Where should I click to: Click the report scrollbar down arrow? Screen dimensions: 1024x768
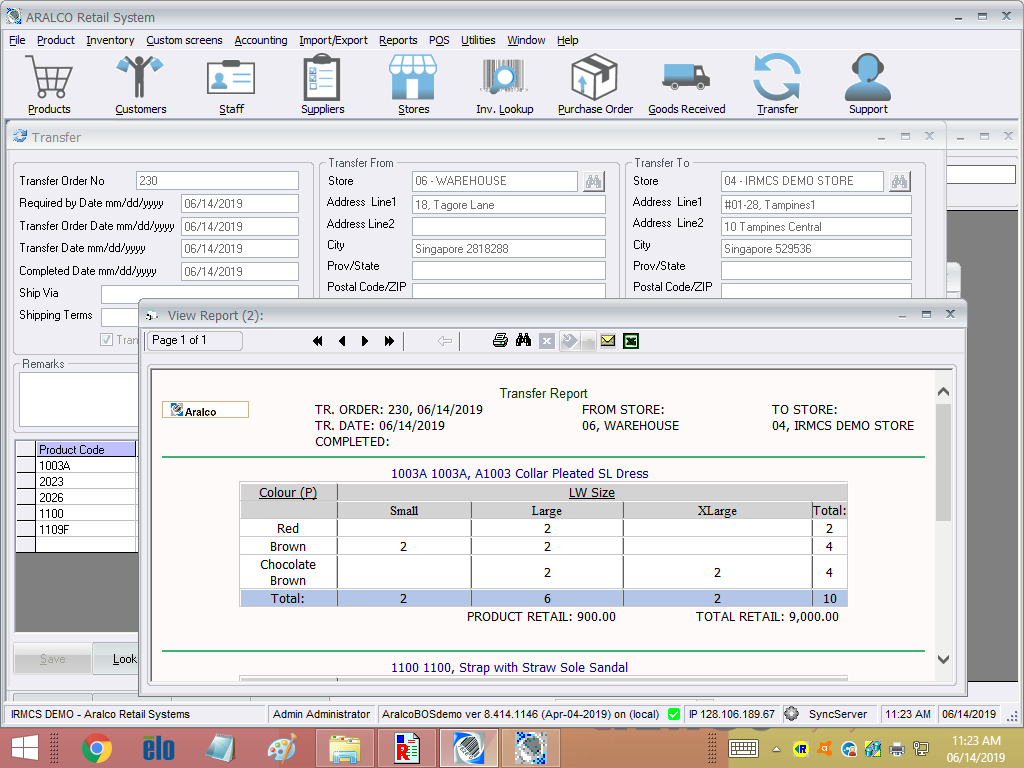[943, 659]
